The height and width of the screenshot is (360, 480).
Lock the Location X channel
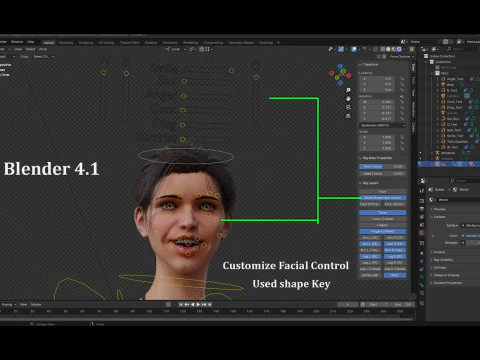pyautogui.click(x=402, y=79)
